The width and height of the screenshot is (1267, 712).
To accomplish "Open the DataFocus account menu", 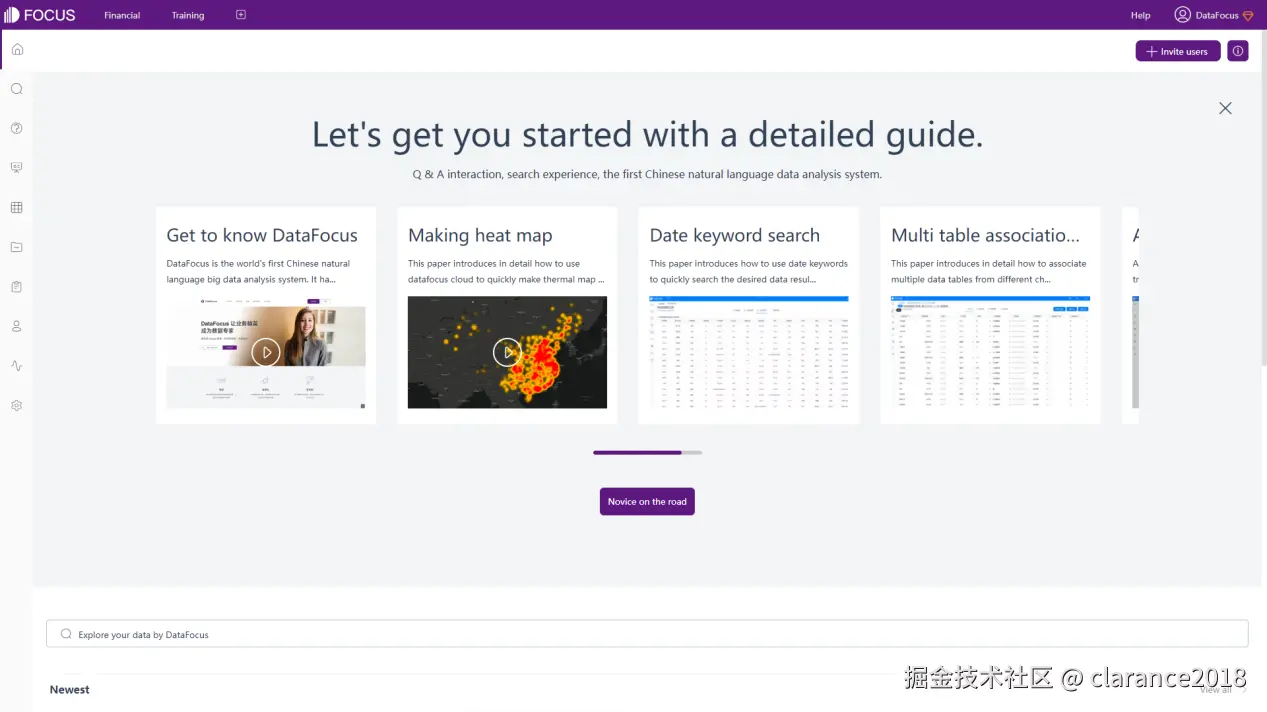I will [x=1217, y=16].
